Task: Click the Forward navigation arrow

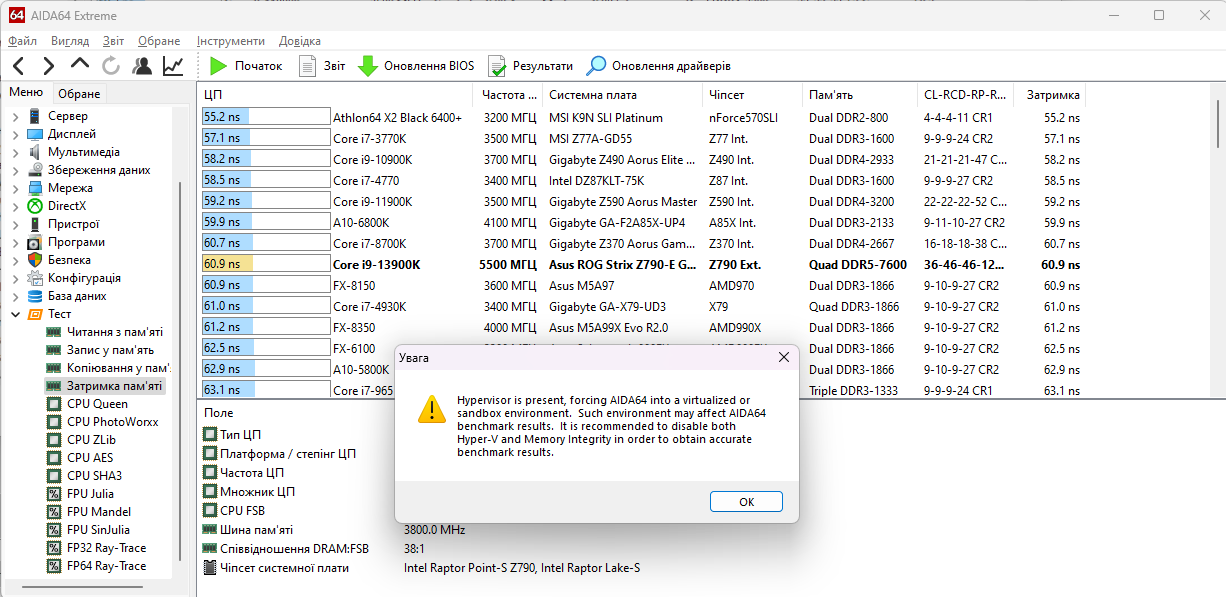Action: click(x=48, y=66)
